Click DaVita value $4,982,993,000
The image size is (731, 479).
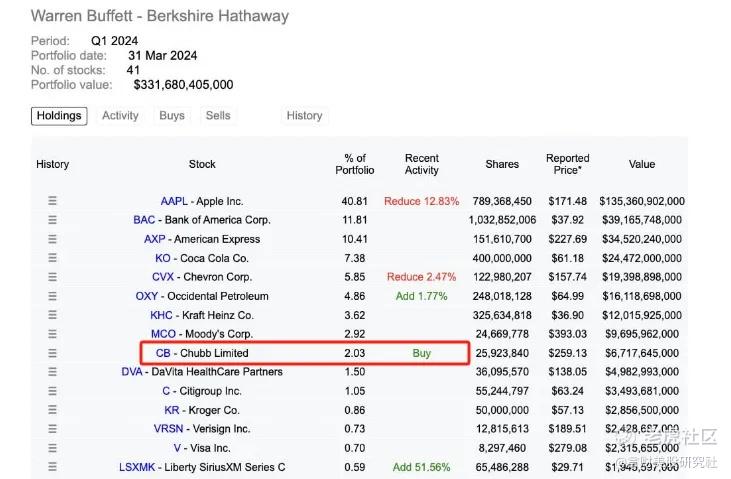[642, 372]
